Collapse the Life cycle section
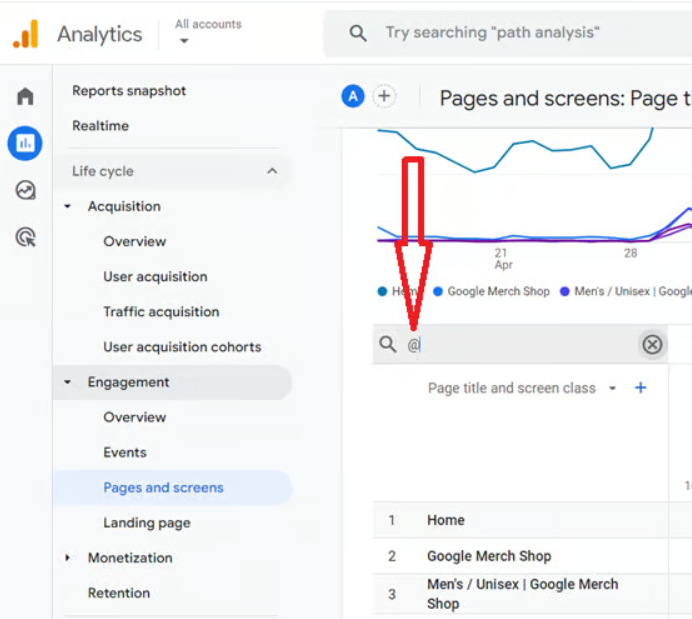Image resolution: width=692 pixels, height=619 pixels. pos(272,171)
